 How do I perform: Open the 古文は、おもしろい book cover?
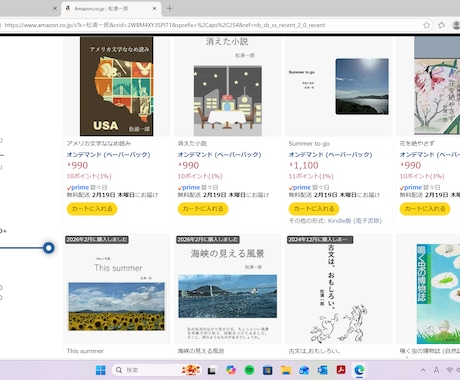(x=338, y=293)
